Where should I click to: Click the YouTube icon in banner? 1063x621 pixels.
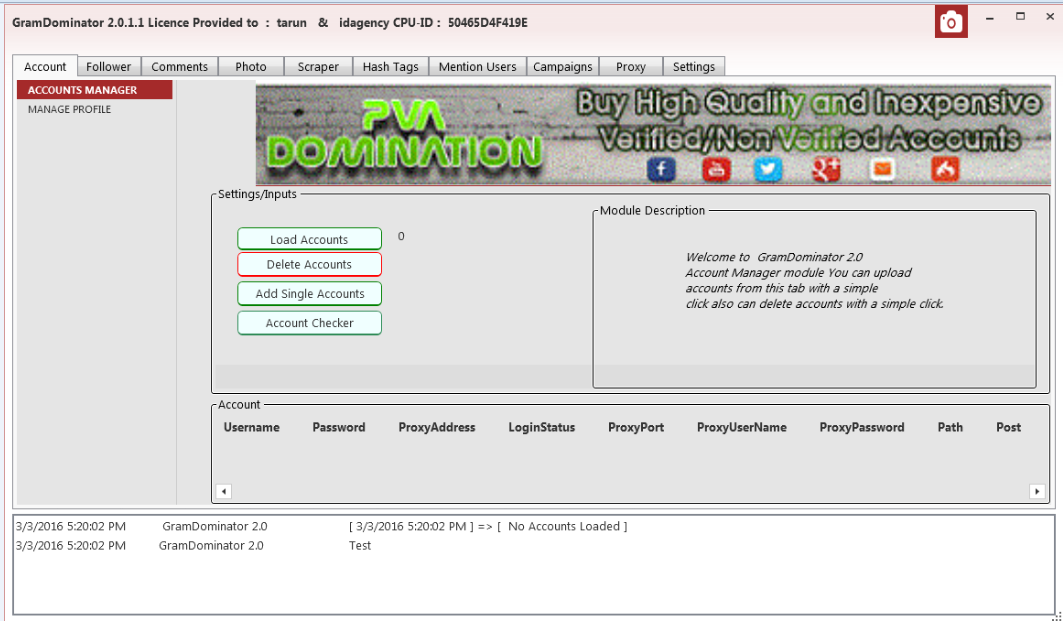pyautogui.click(x=716, y=169)
